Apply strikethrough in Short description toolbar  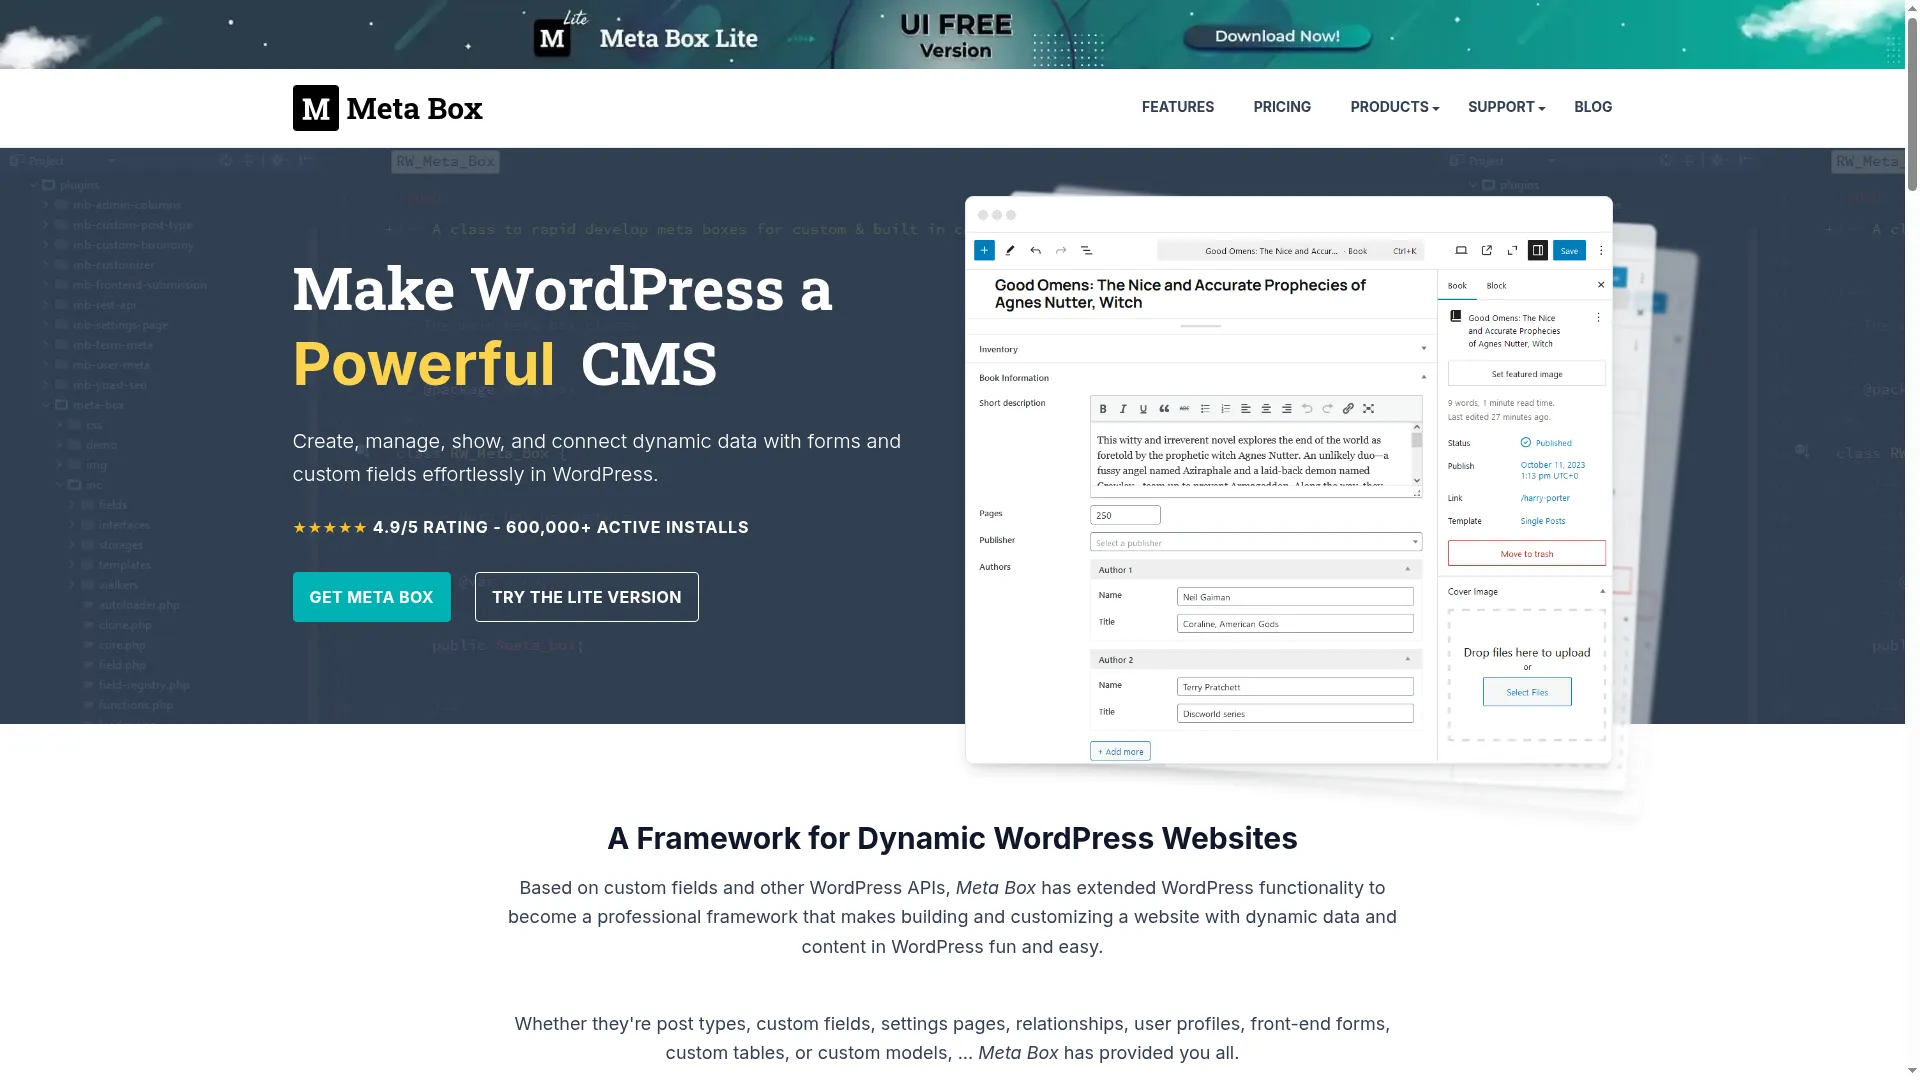coord(1185,409)
